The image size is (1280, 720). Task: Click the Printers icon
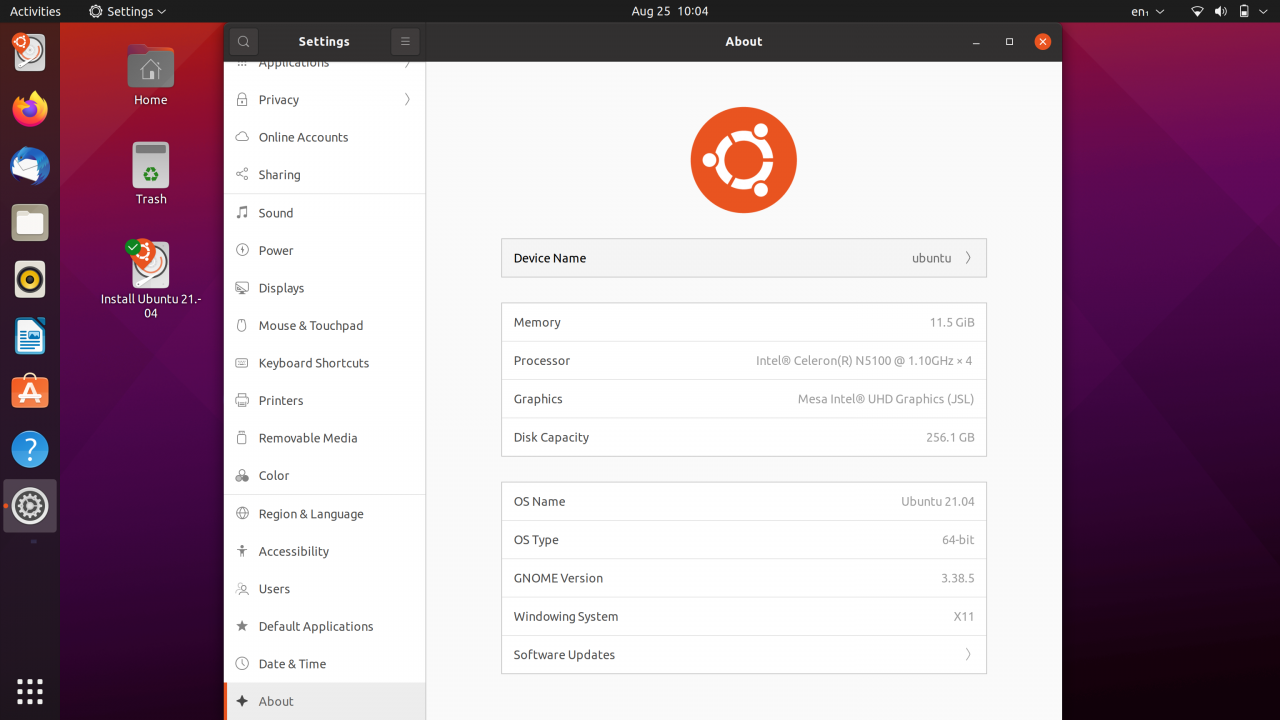(242, 400)
